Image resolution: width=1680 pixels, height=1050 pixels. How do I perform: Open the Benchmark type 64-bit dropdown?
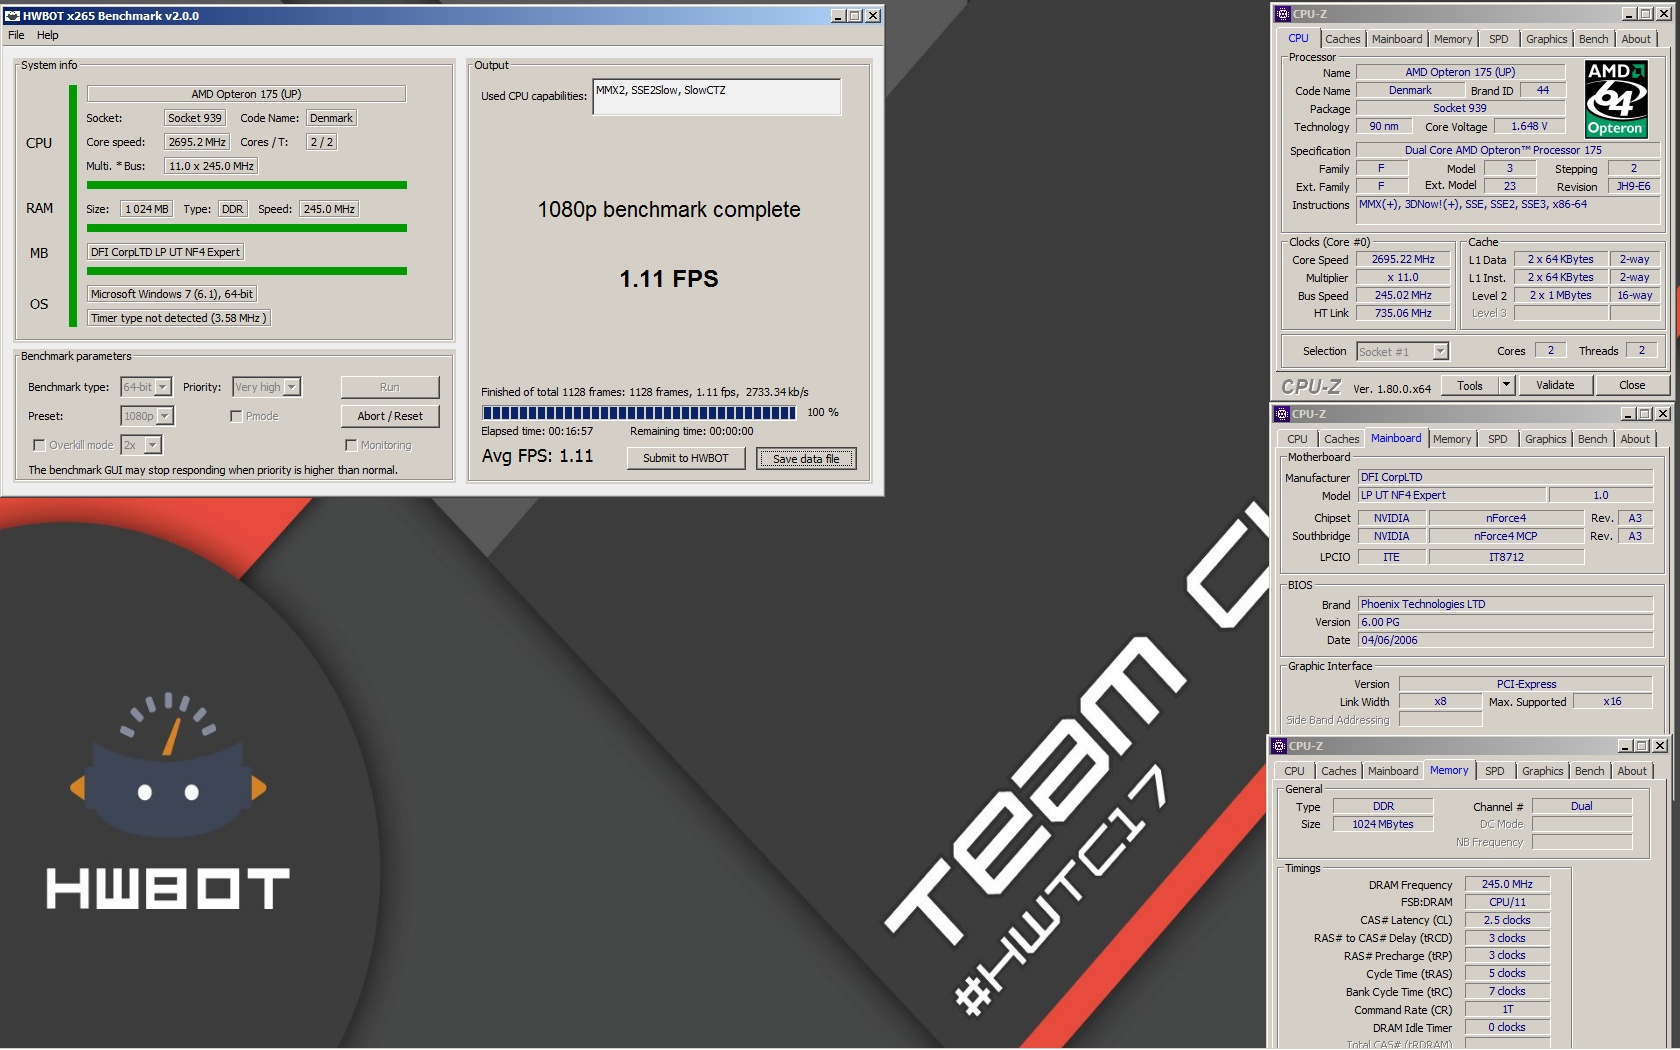pos(163,387)
